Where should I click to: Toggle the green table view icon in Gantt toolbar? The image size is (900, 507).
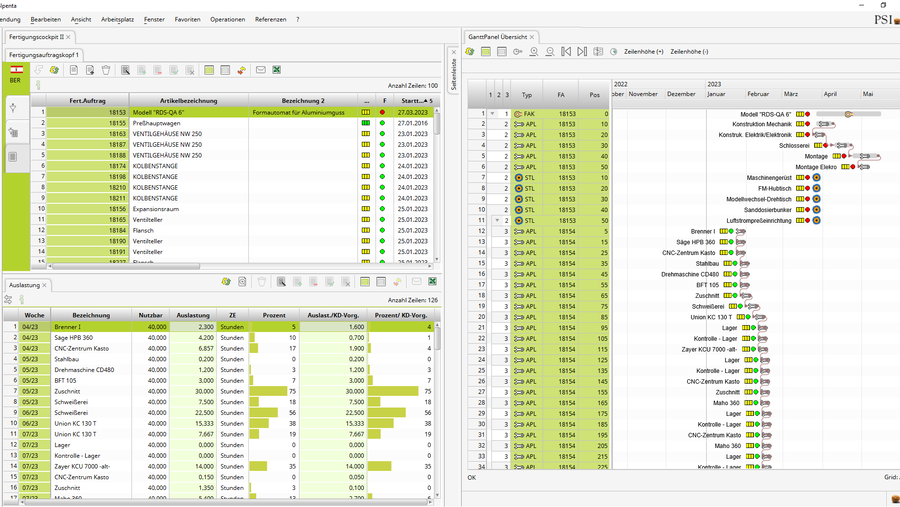486,51
